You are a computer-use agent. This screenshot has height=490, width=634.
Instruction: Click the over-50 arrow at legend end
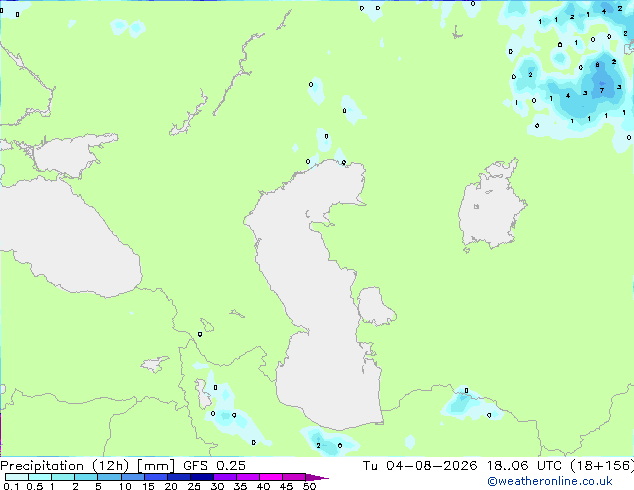coord(317,477)
